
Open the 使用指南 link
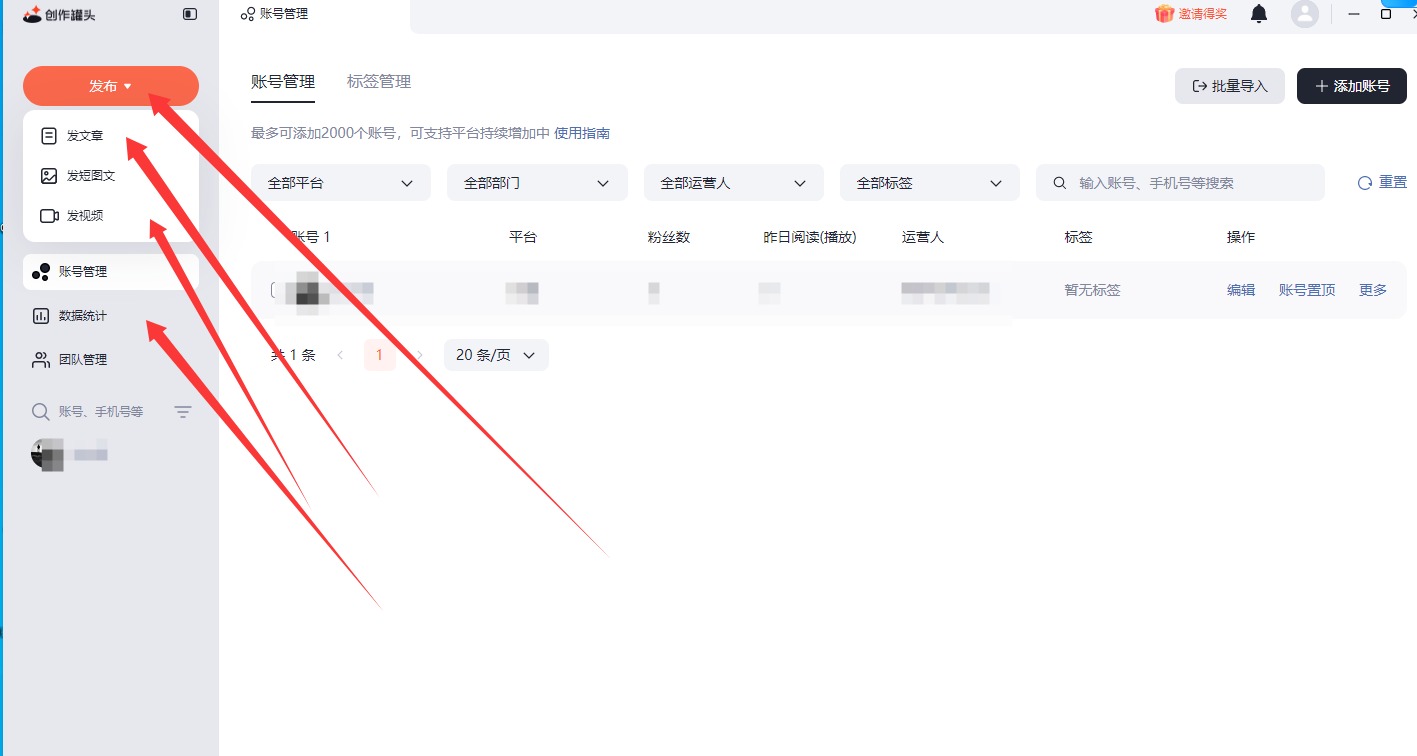[582, 133]
